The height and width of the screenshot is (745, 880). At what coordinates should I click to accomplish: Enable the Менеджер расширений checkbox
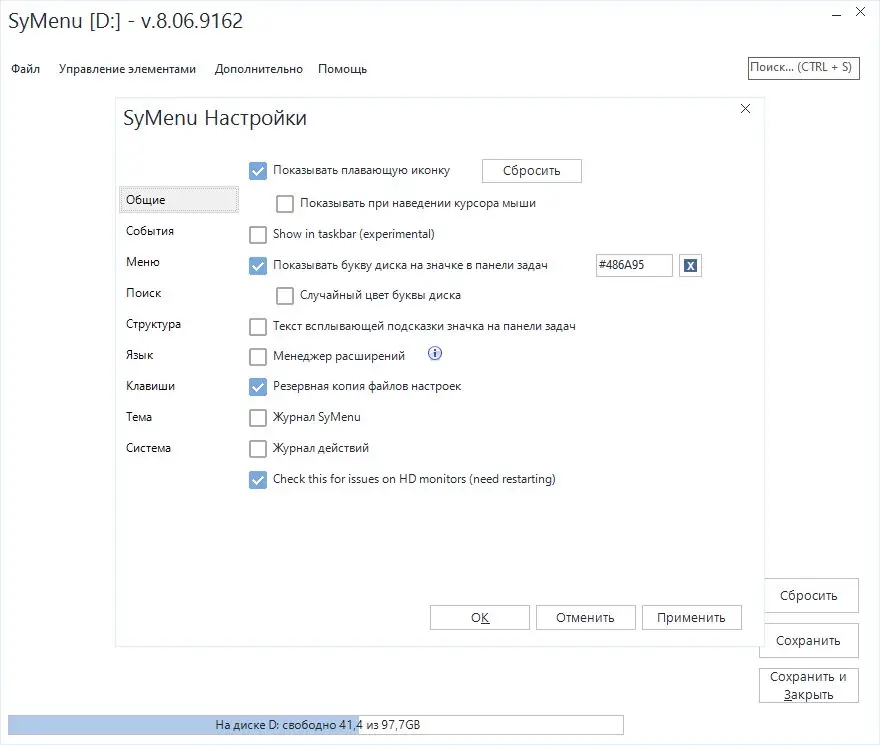click(x=258, y=356)
